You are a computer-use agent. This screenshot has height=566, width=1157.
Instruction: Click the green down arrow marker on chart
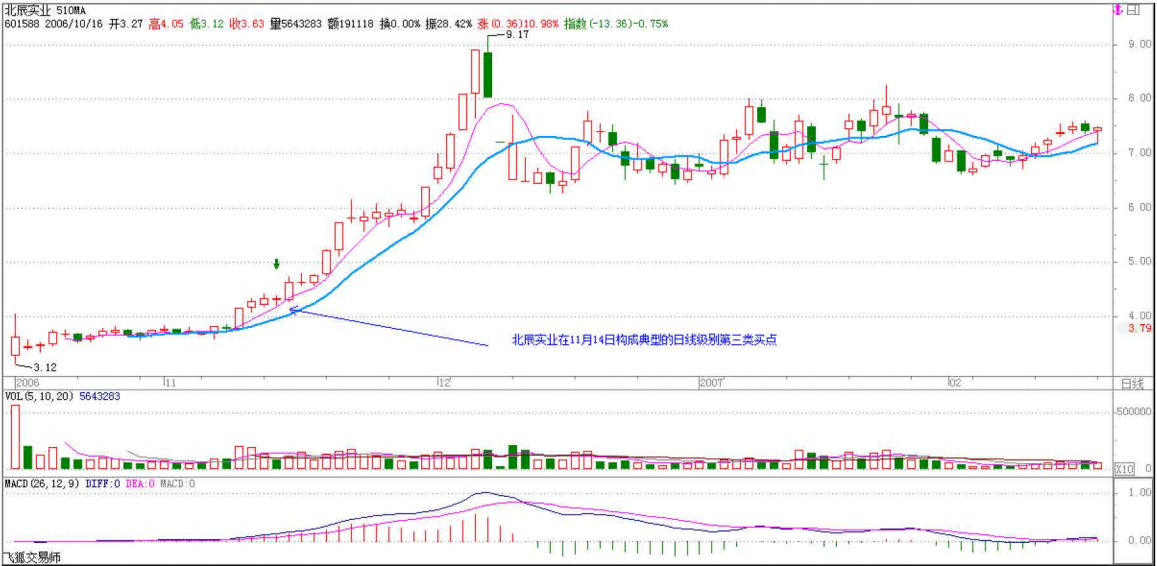click(x=277, y=264)
